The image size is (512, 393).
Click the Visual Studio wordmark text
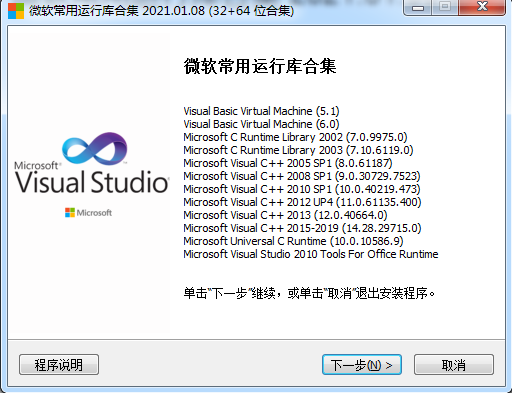[92, 182]
